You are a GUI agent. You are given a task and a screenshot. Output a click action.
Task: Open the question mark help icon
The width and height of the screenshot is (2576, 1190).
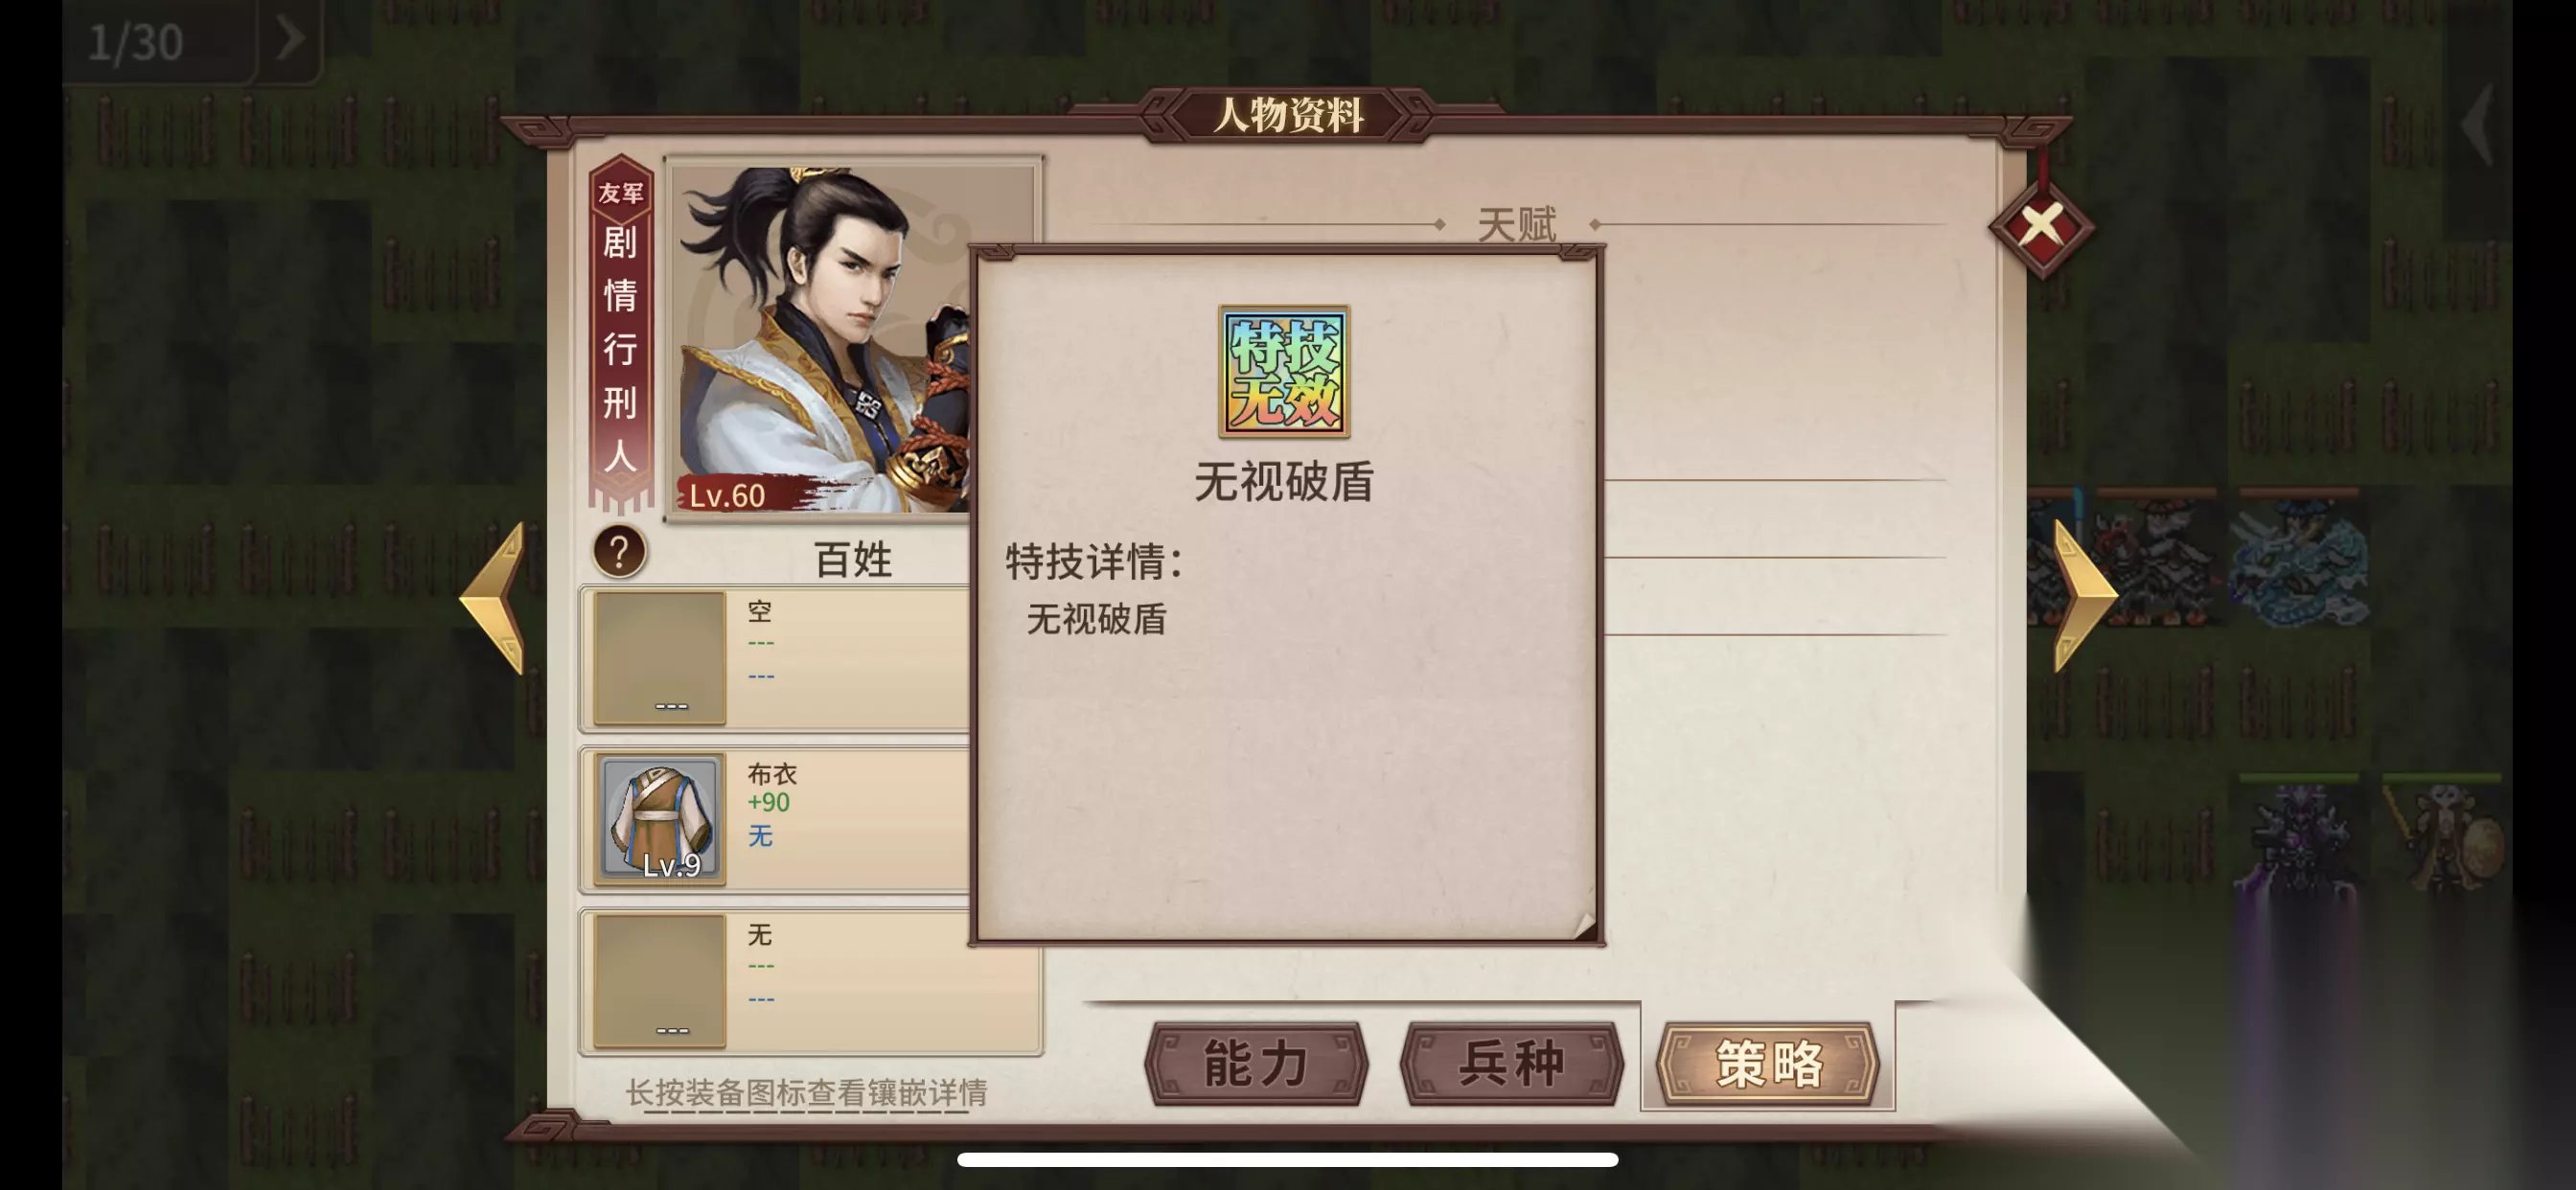pyautogui.click(x=619, y=551)
